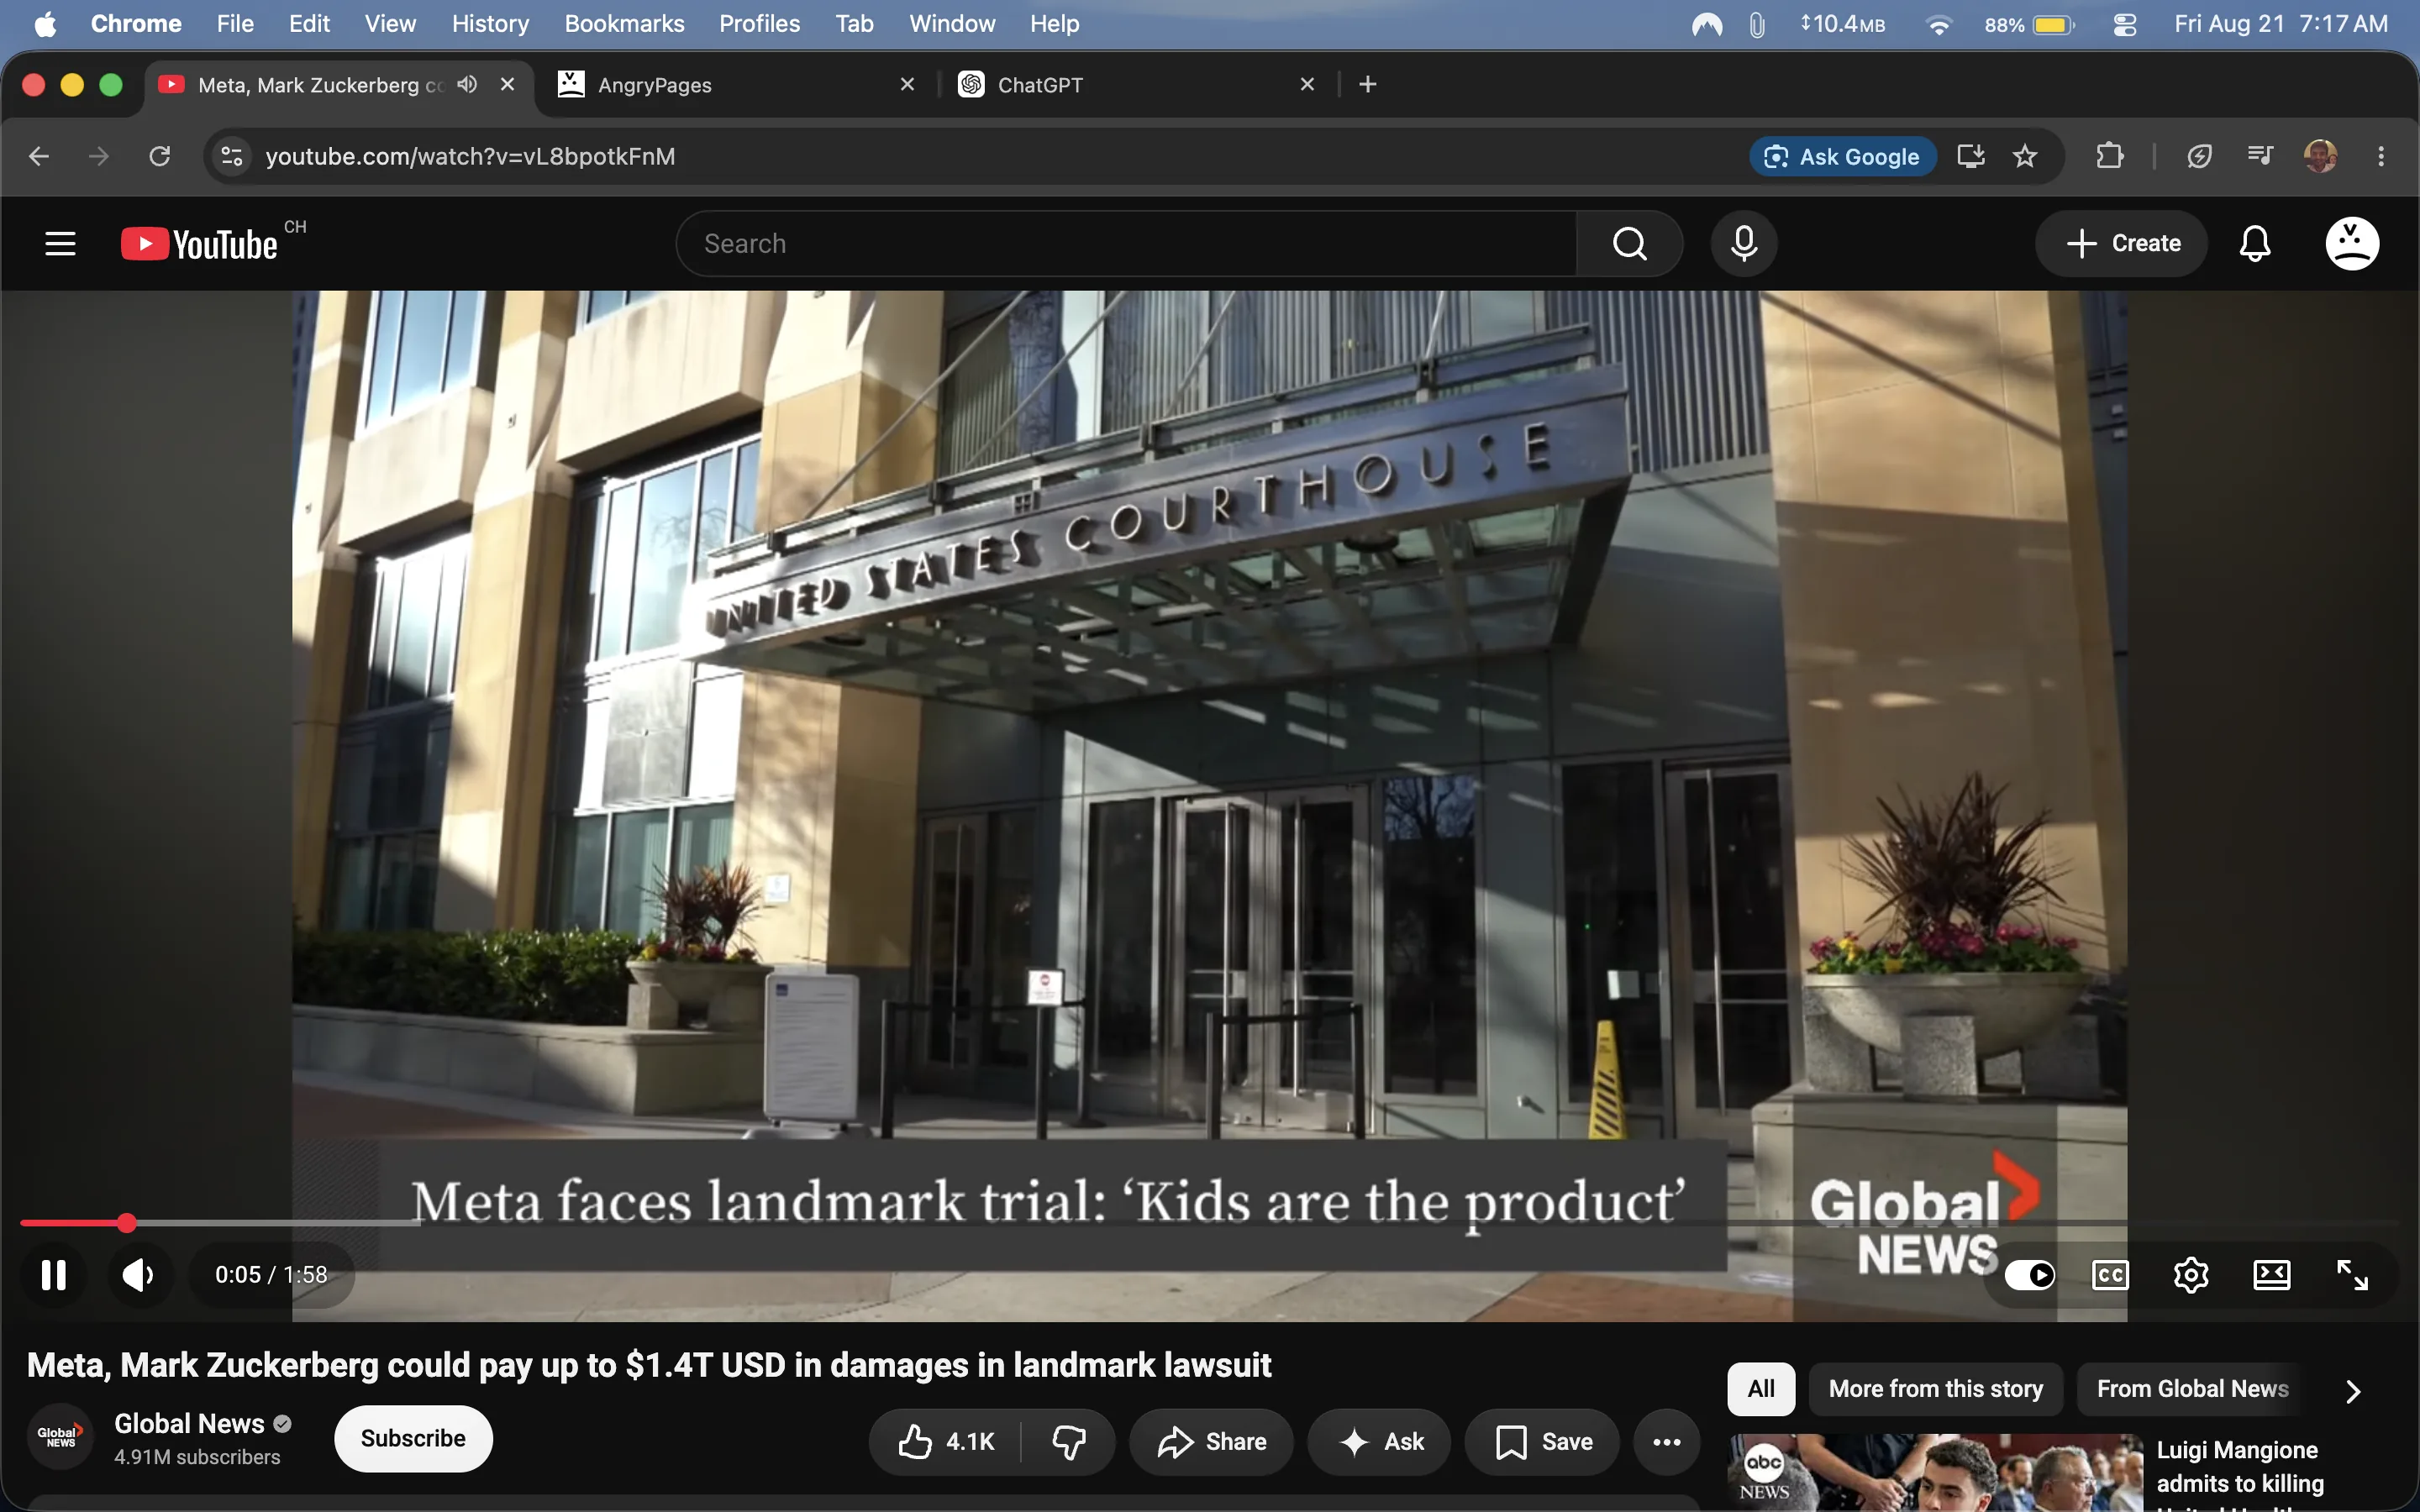Open Wi-Fi status menu
This screenshot has width=2420, height=1512.
click(1938, 24)
